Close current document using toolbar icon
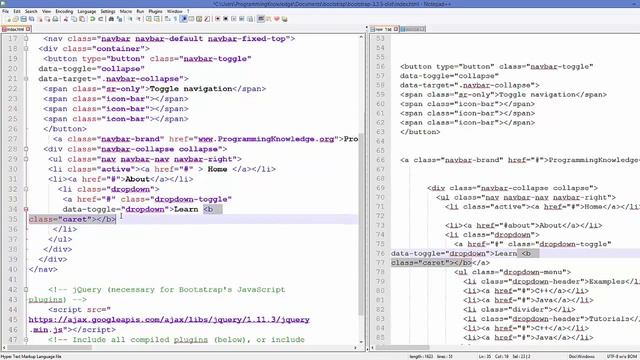 (x=40, y=19)
